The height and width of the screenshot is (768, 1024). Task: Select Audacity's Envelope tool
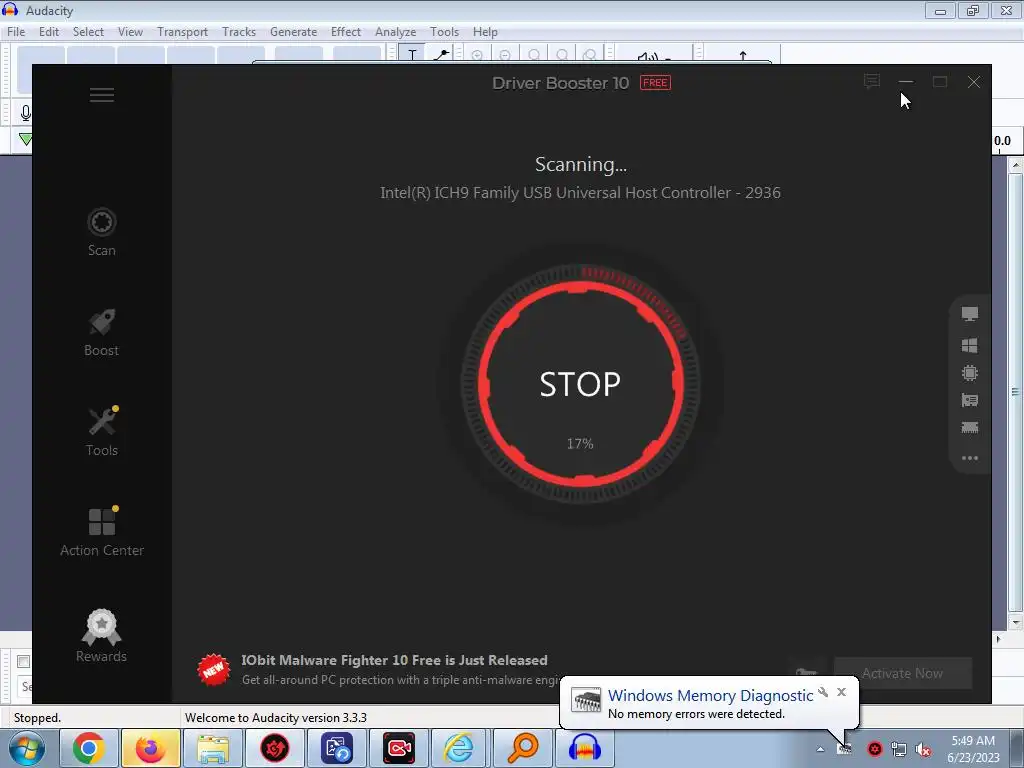[441, 55]
